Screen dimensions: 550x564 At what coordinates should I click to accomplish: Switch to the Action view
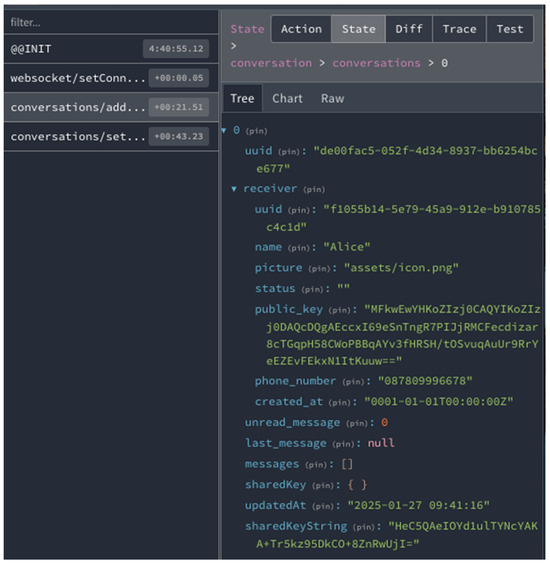pyautogui.click(x=301, y=29)
